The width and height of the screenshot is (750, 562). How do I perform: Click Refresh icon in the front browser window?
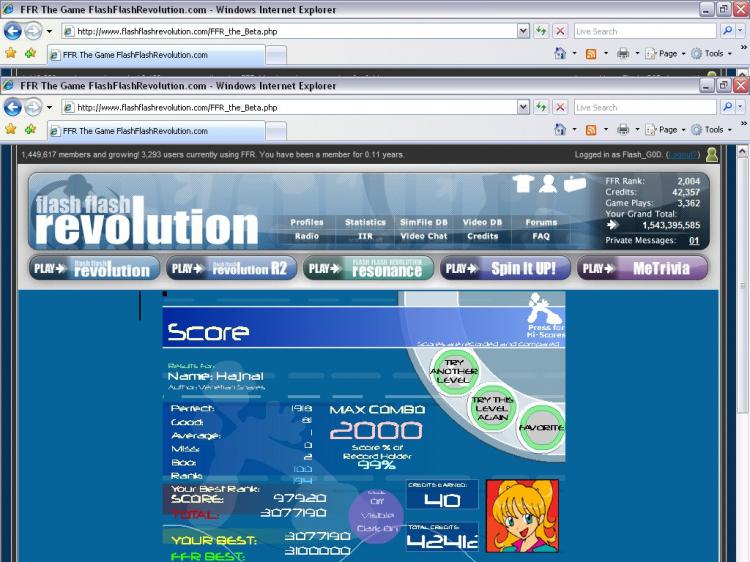tap(541, 107)
